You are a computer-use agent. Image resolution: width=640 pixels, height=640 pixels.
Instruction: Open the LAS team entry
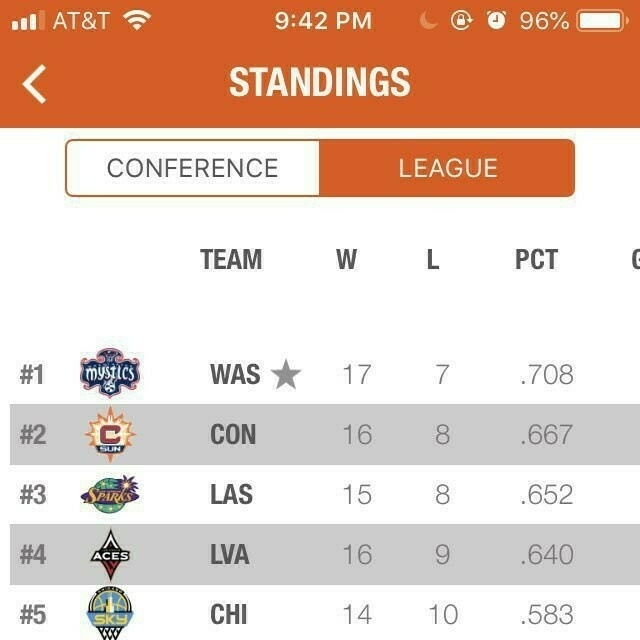pyautogui.click(x=232, y=494)
